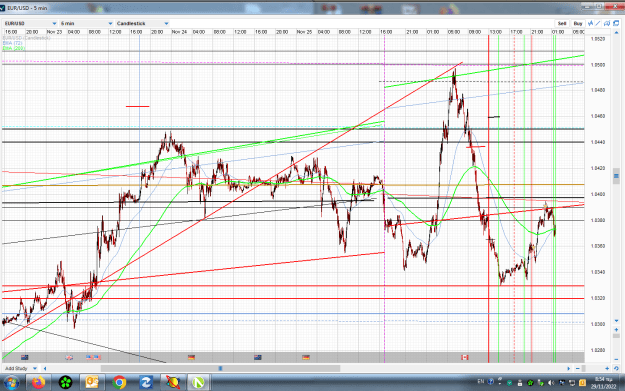Viewport: 625px width, 391px height.
Task: Click the scroll chart right arrow
Action: (568, 368)
